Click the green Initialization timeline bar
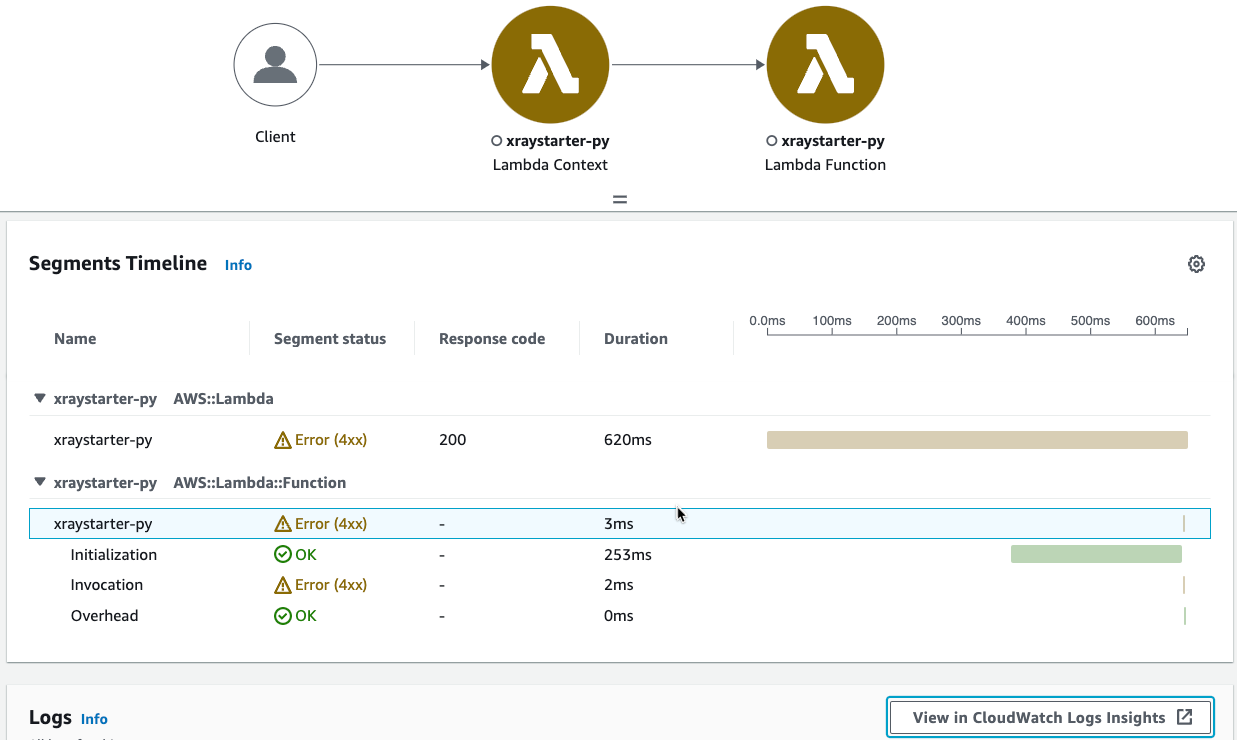 coord(1096,554)
